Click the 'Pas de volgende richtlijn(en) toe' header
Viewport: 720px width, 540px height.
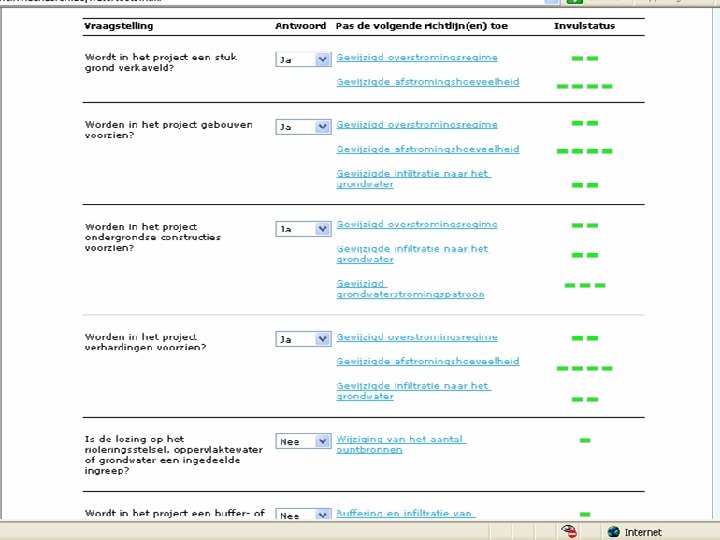coord(422,26)
